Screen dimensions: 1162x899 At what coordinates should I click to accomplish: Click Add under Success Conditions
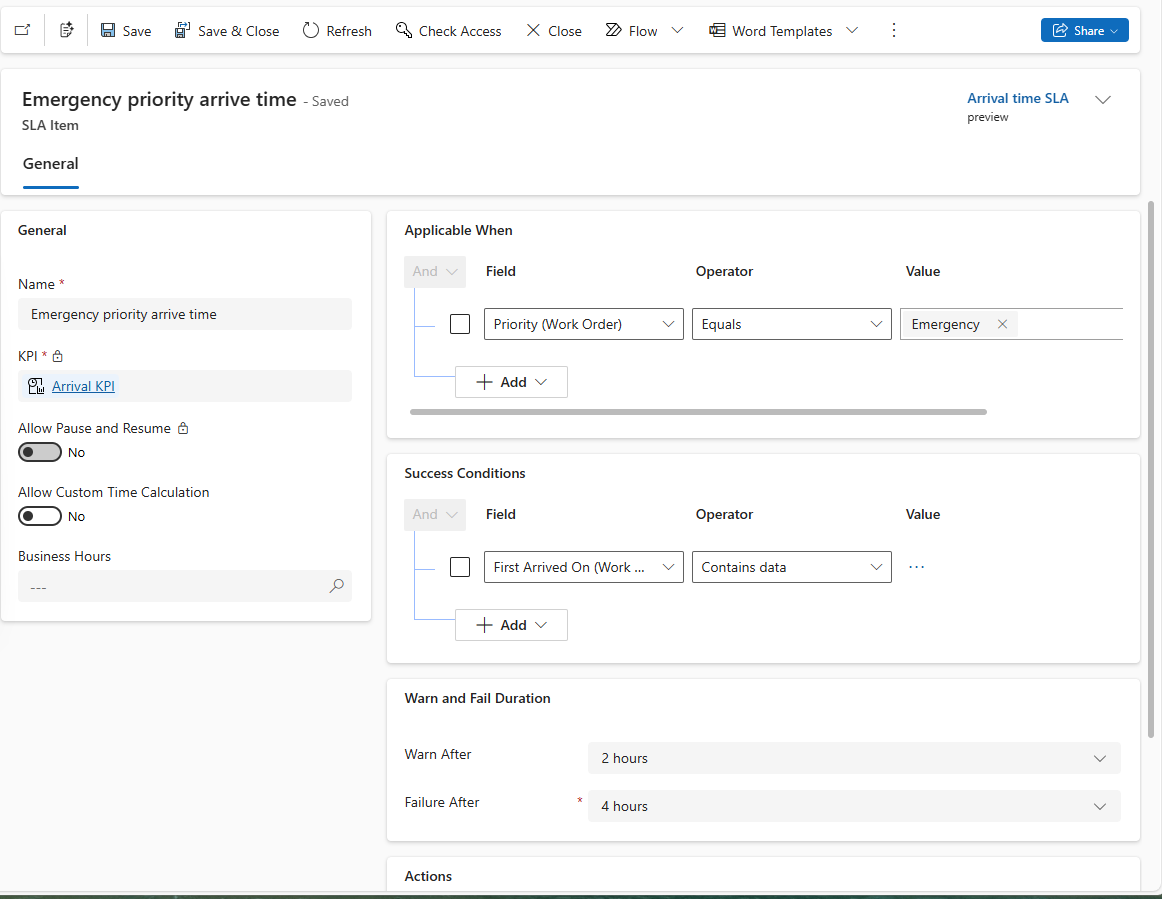coord(511,624)
